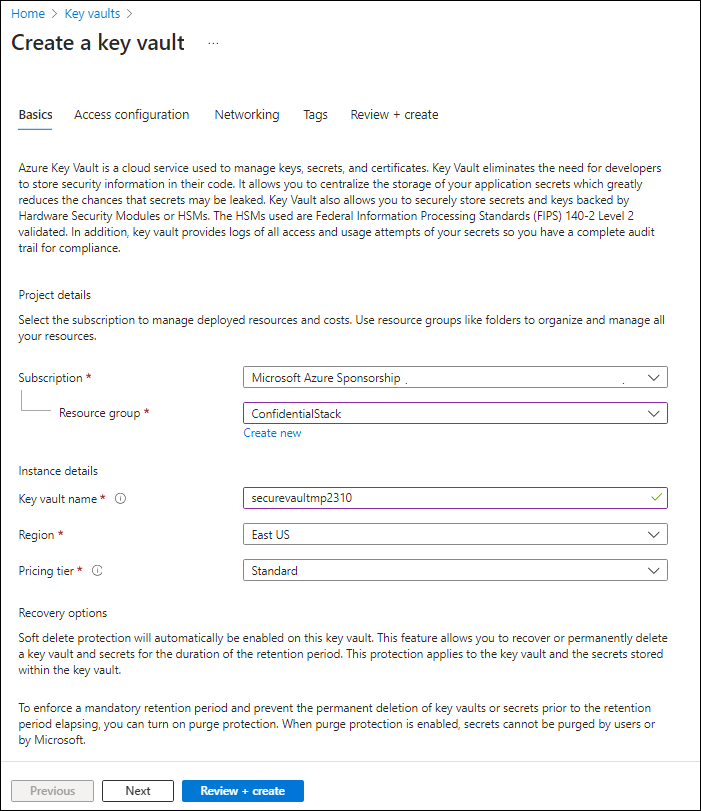
Task: Expand the Pricing tier dropdown
Action: [x=655, y=570]
